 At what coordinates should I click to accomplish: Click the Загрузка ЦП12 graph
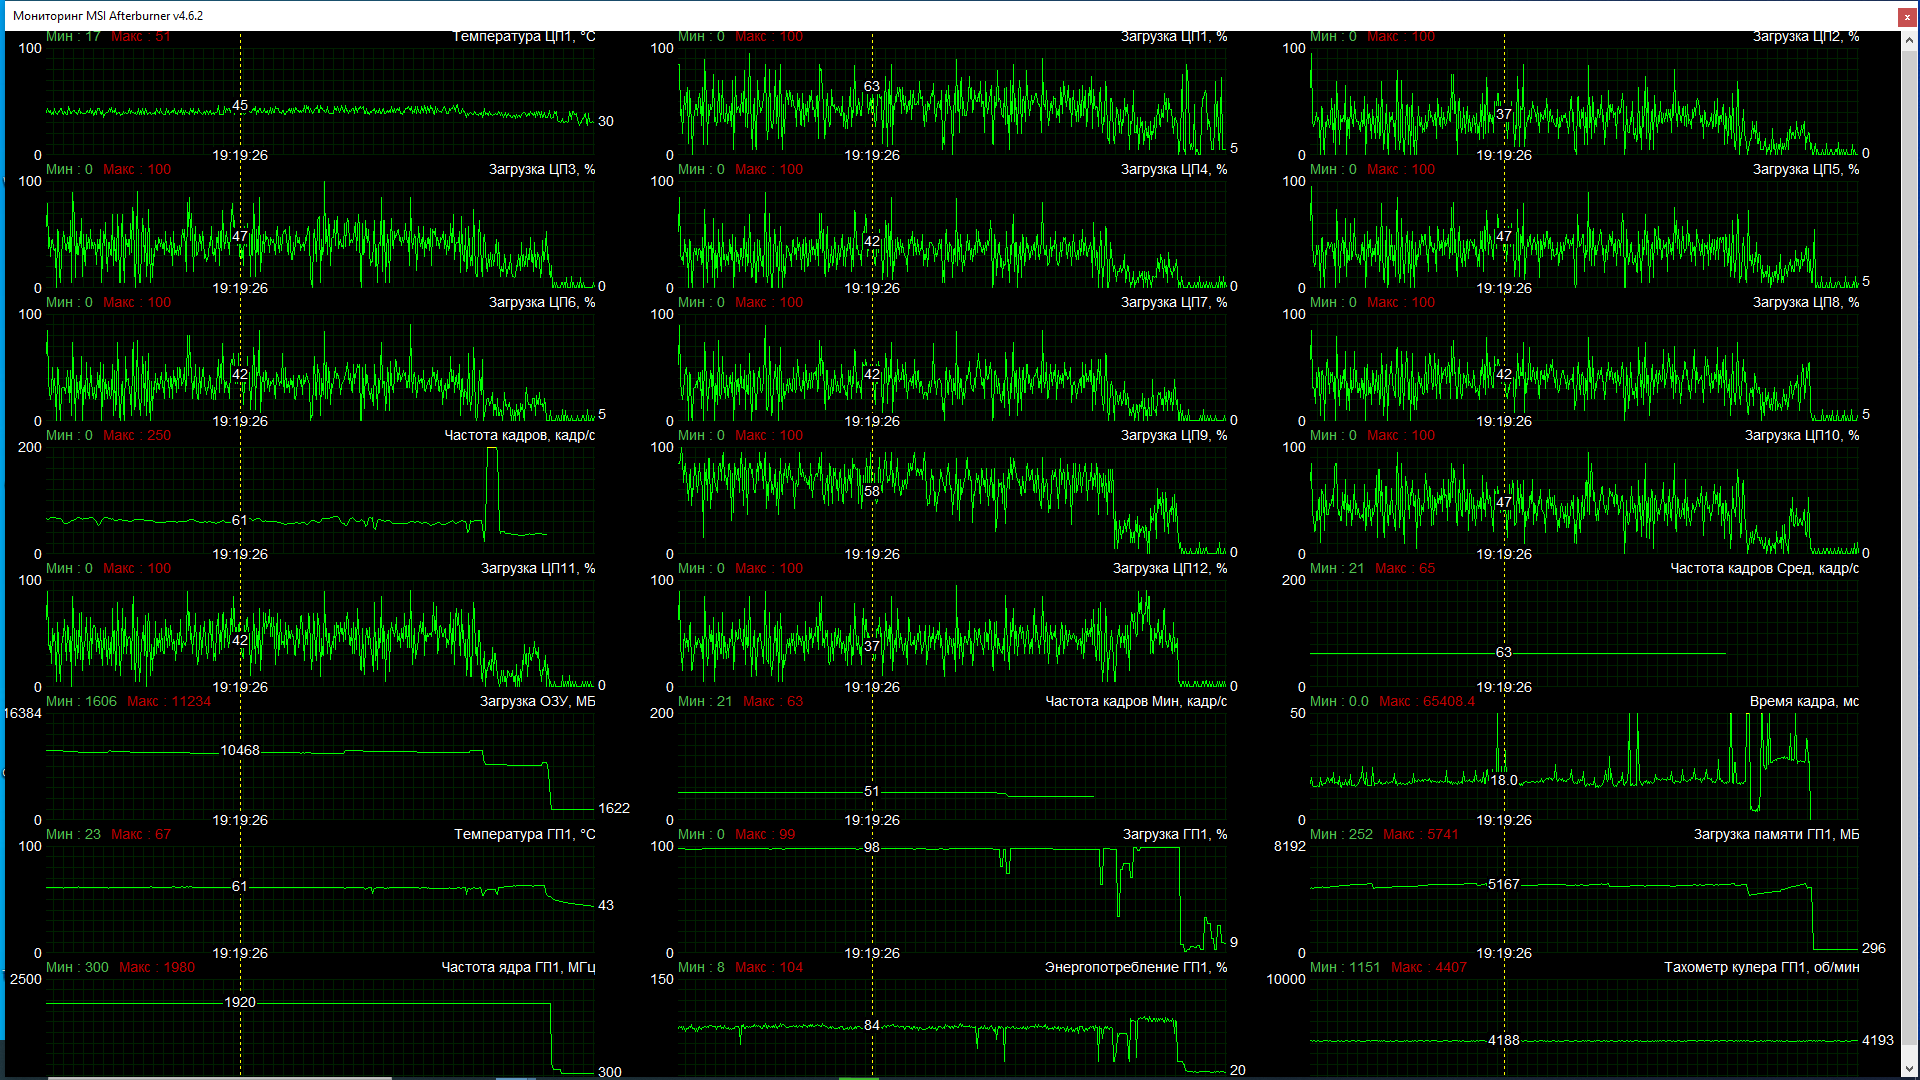tap(952, 633)
